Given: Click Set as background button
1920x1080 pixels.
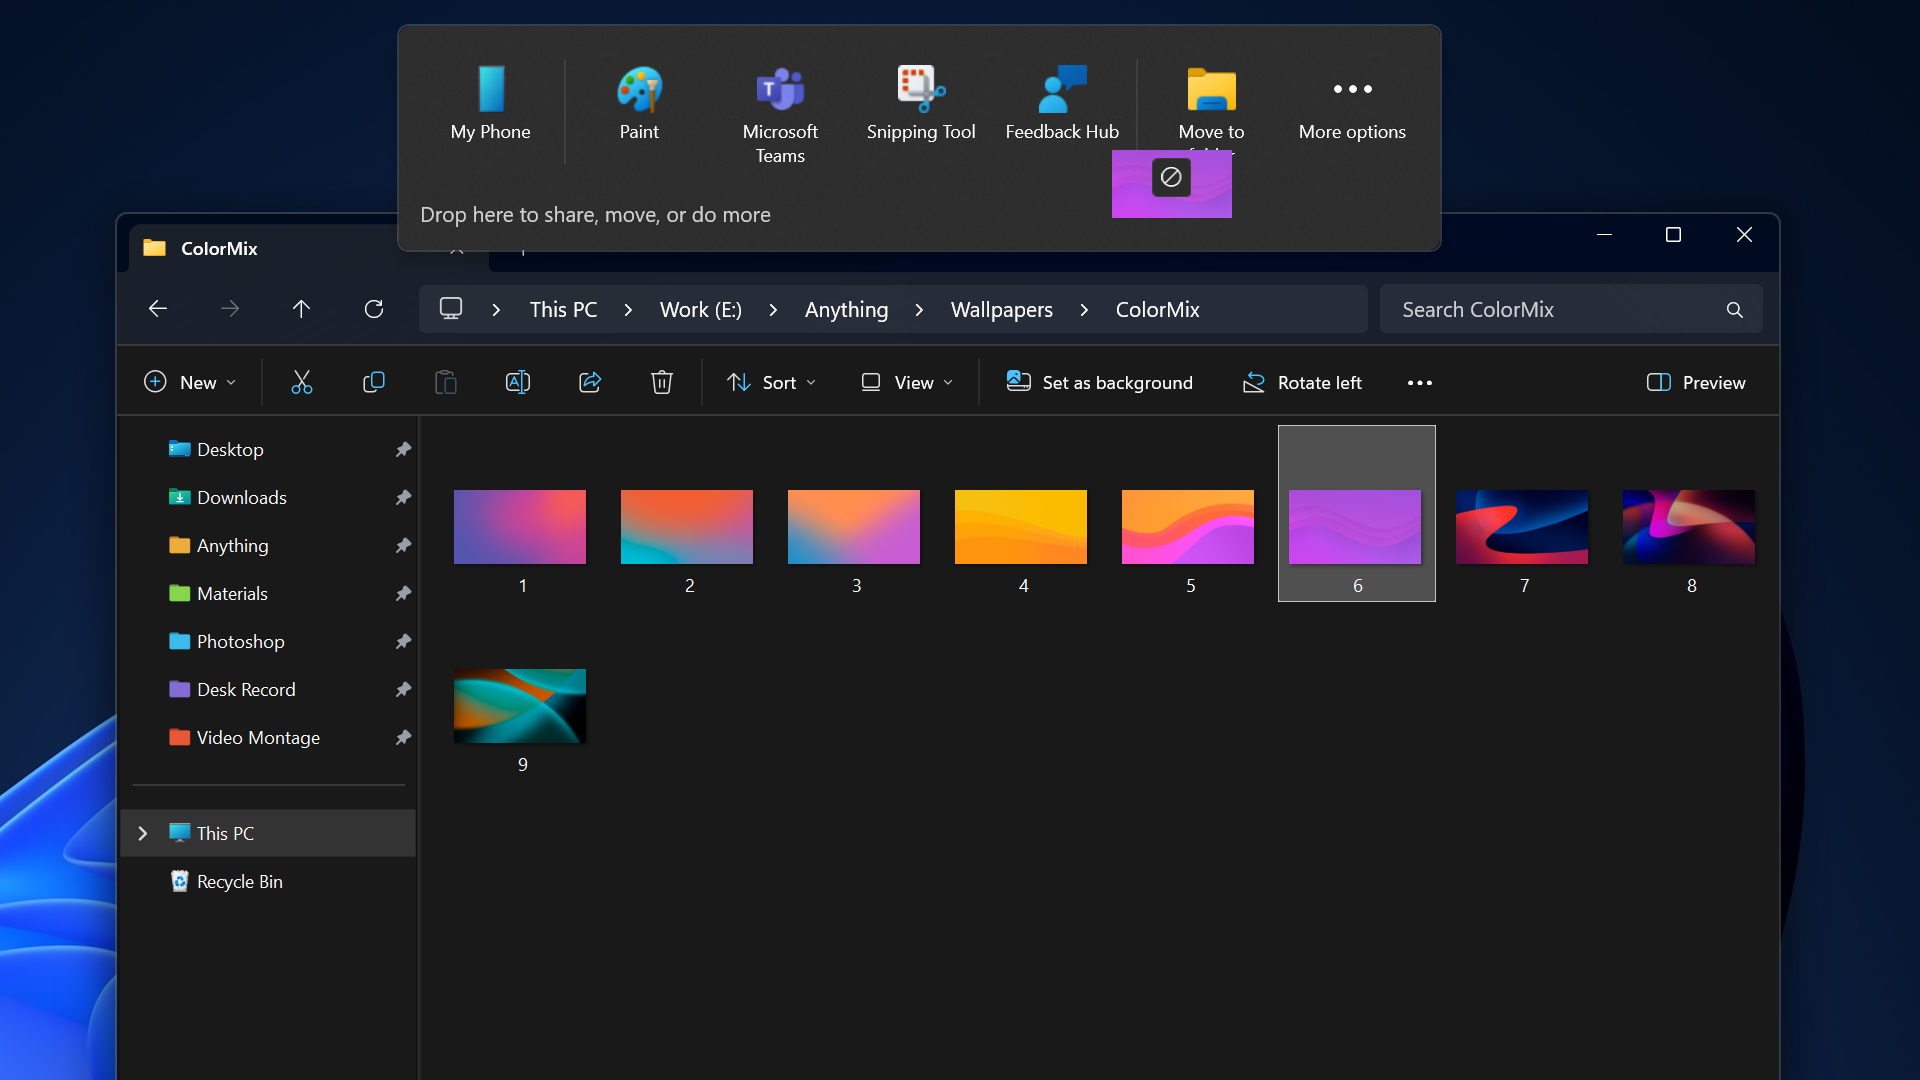Looking at the screenshot, I should 1099,382.
